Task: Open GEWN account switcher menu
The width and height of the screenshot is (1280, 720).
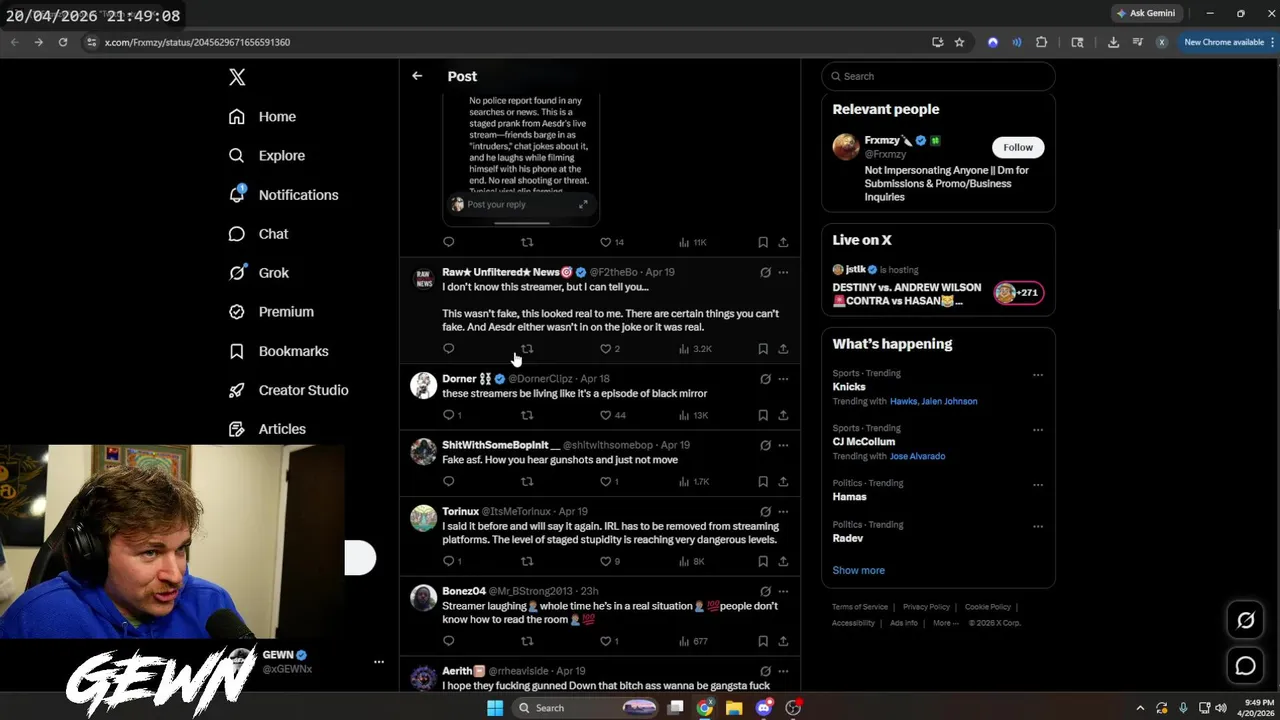Action: point(379,662)
